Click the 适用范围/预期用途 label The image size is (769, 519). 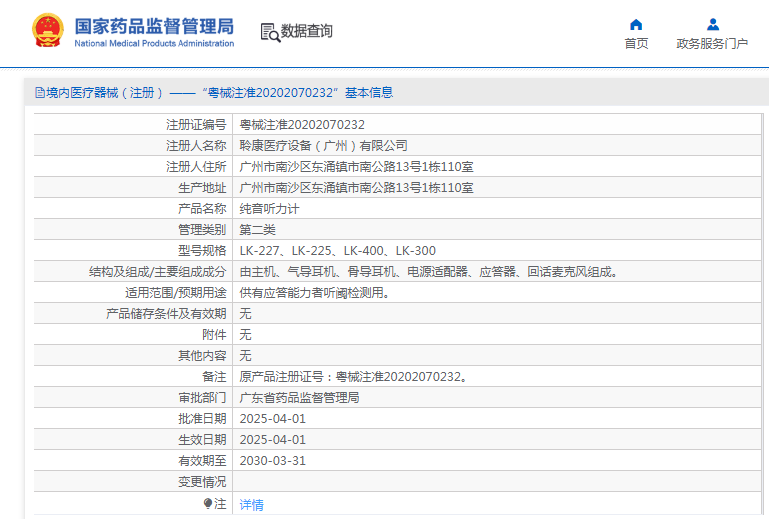tap(176, 293)
